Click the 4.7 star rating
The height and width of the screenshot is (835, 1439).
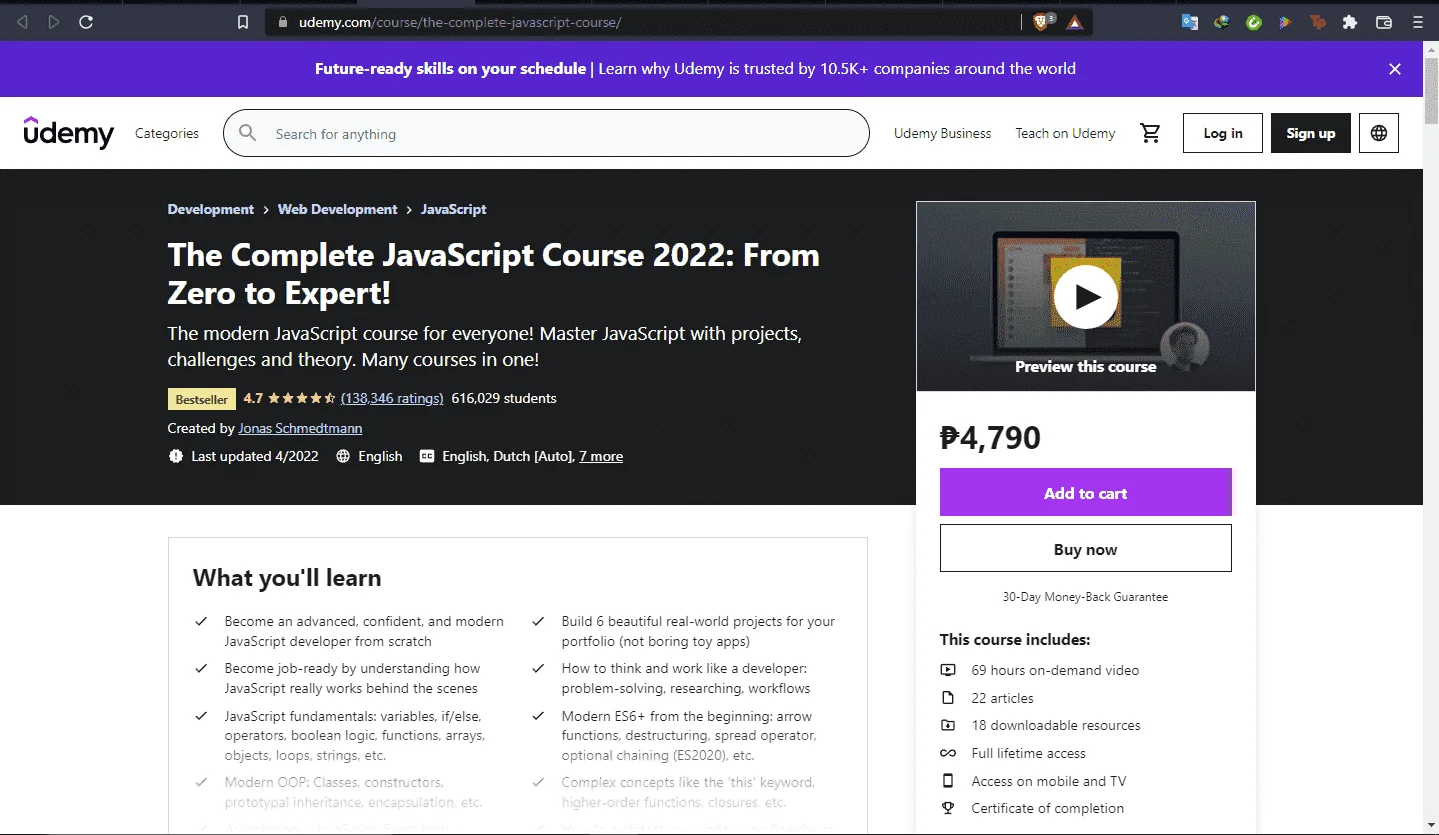pos(290,398)
